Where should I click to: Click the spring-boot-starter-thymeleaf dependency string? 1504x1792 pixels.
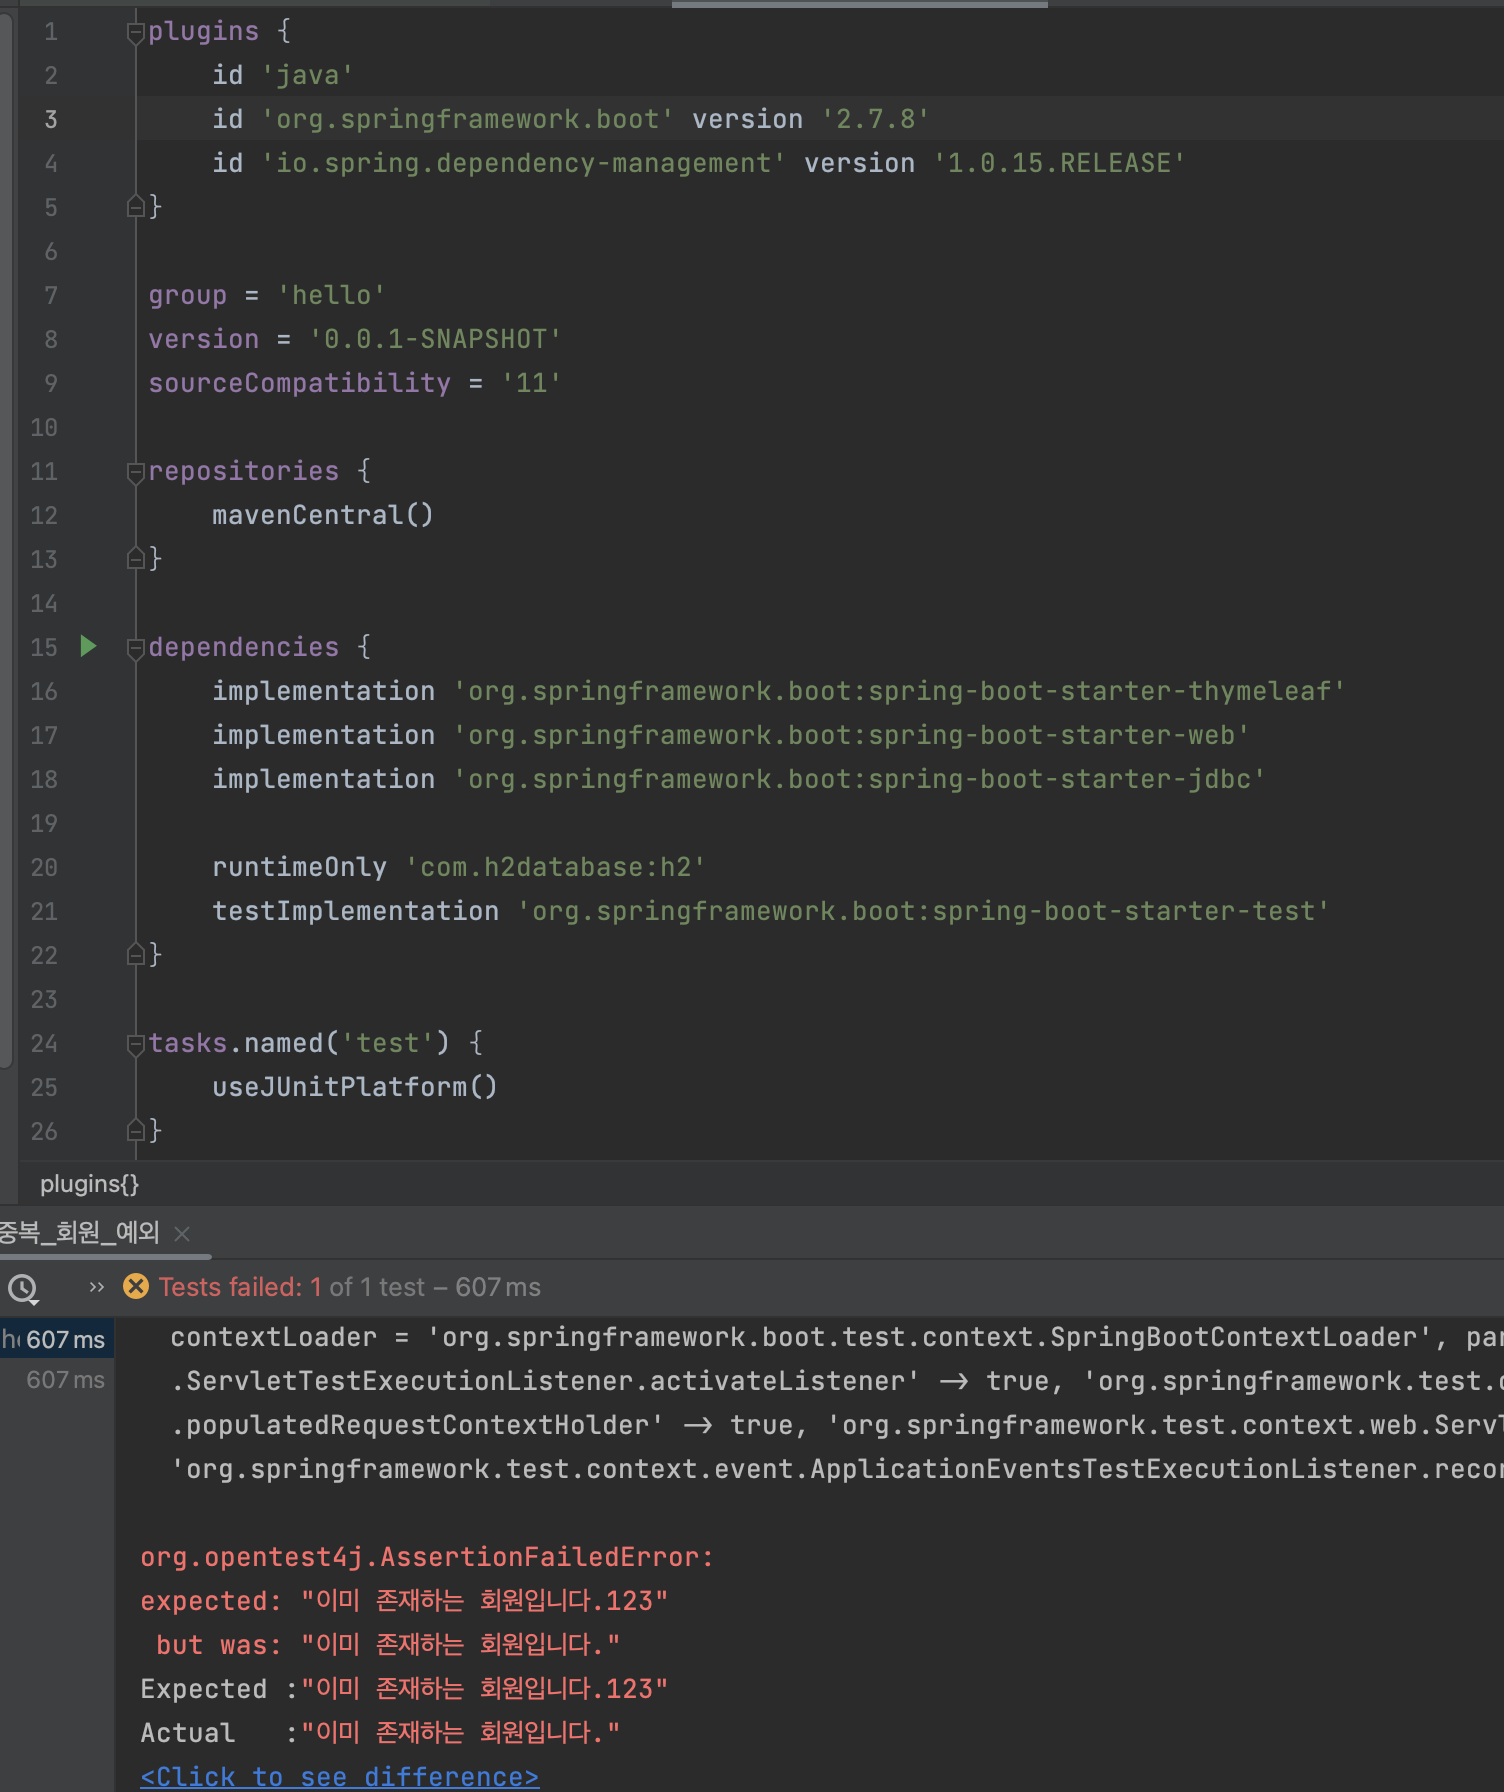click(x=900, y=691)
